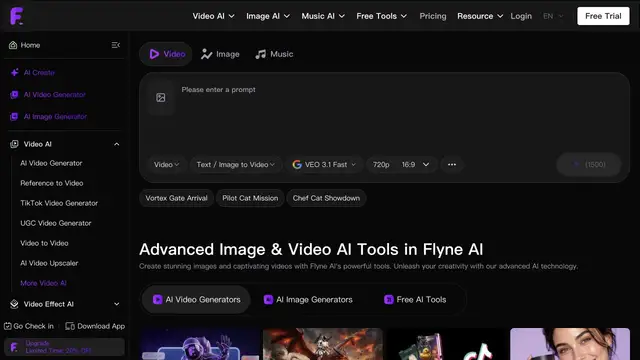Open Reference to Video in sidebar
Image resolution: width=640 pixels, height=360 pixels.
point(52,183)
